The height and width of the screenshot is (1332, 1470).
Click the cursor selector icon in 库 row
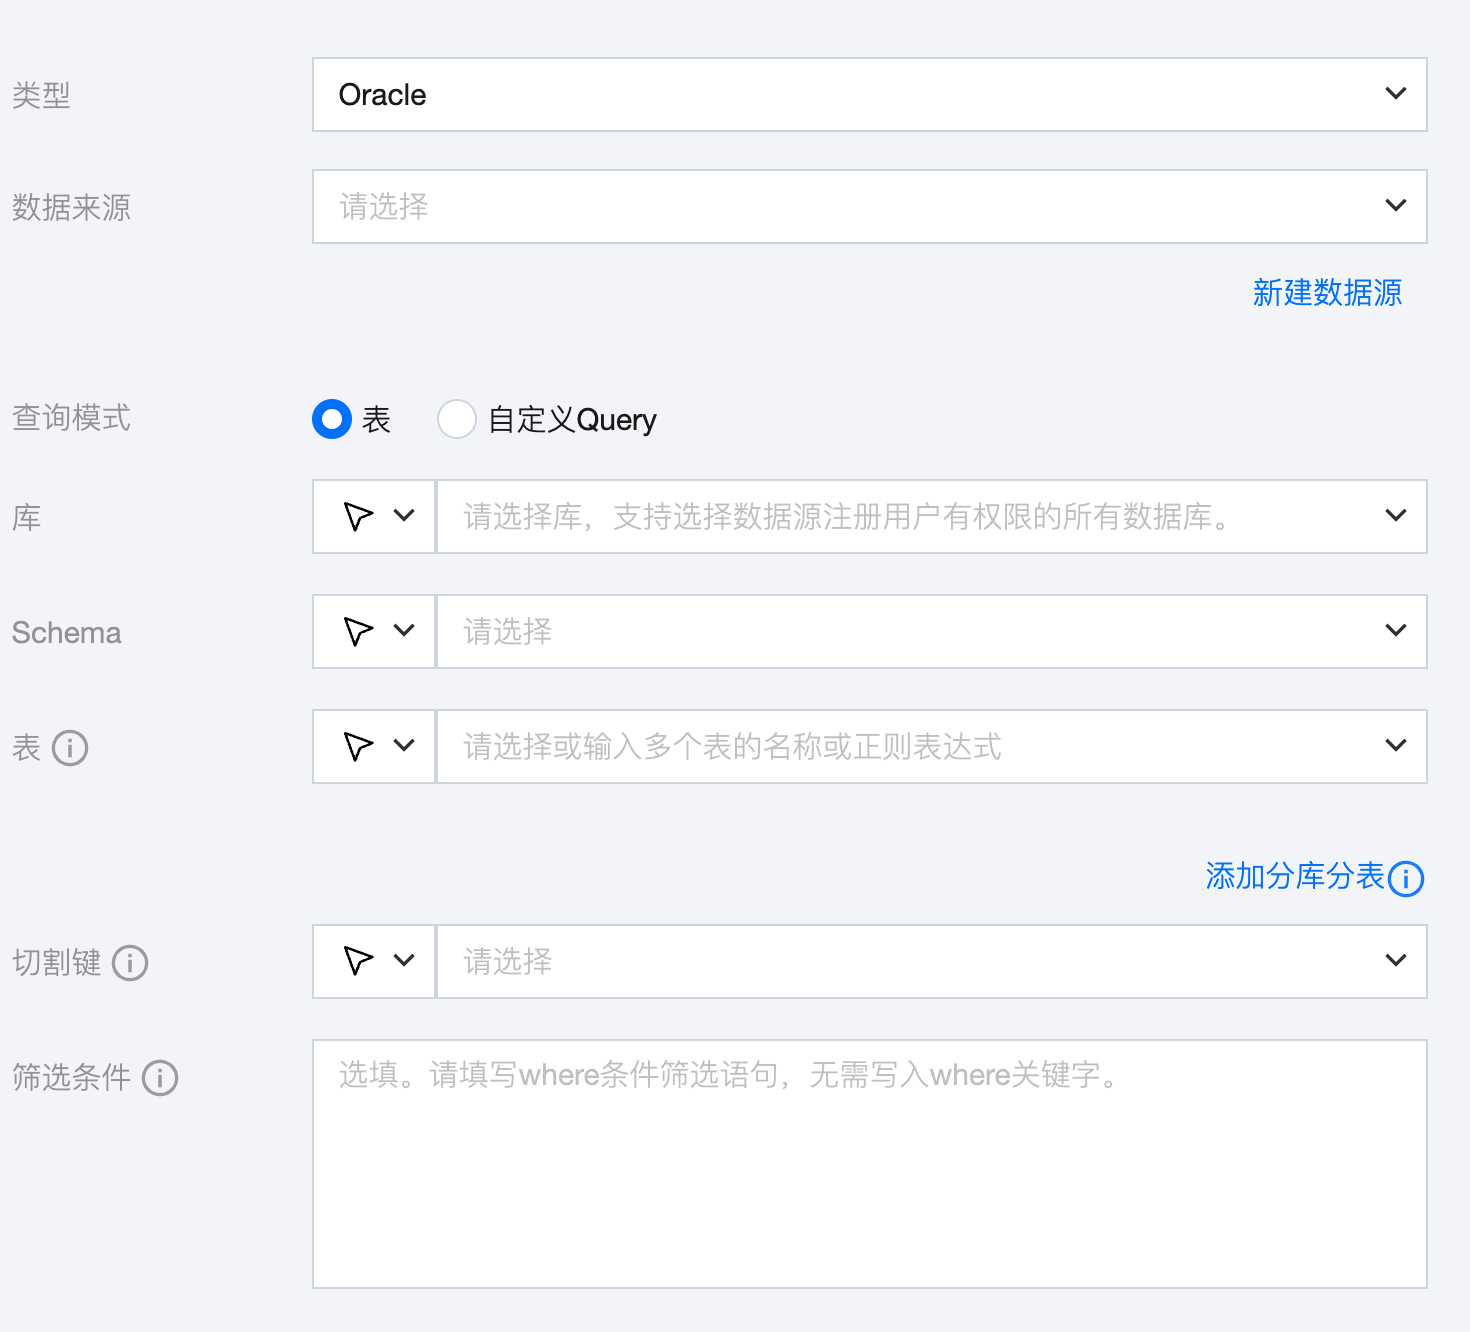(x=358, y=516)
